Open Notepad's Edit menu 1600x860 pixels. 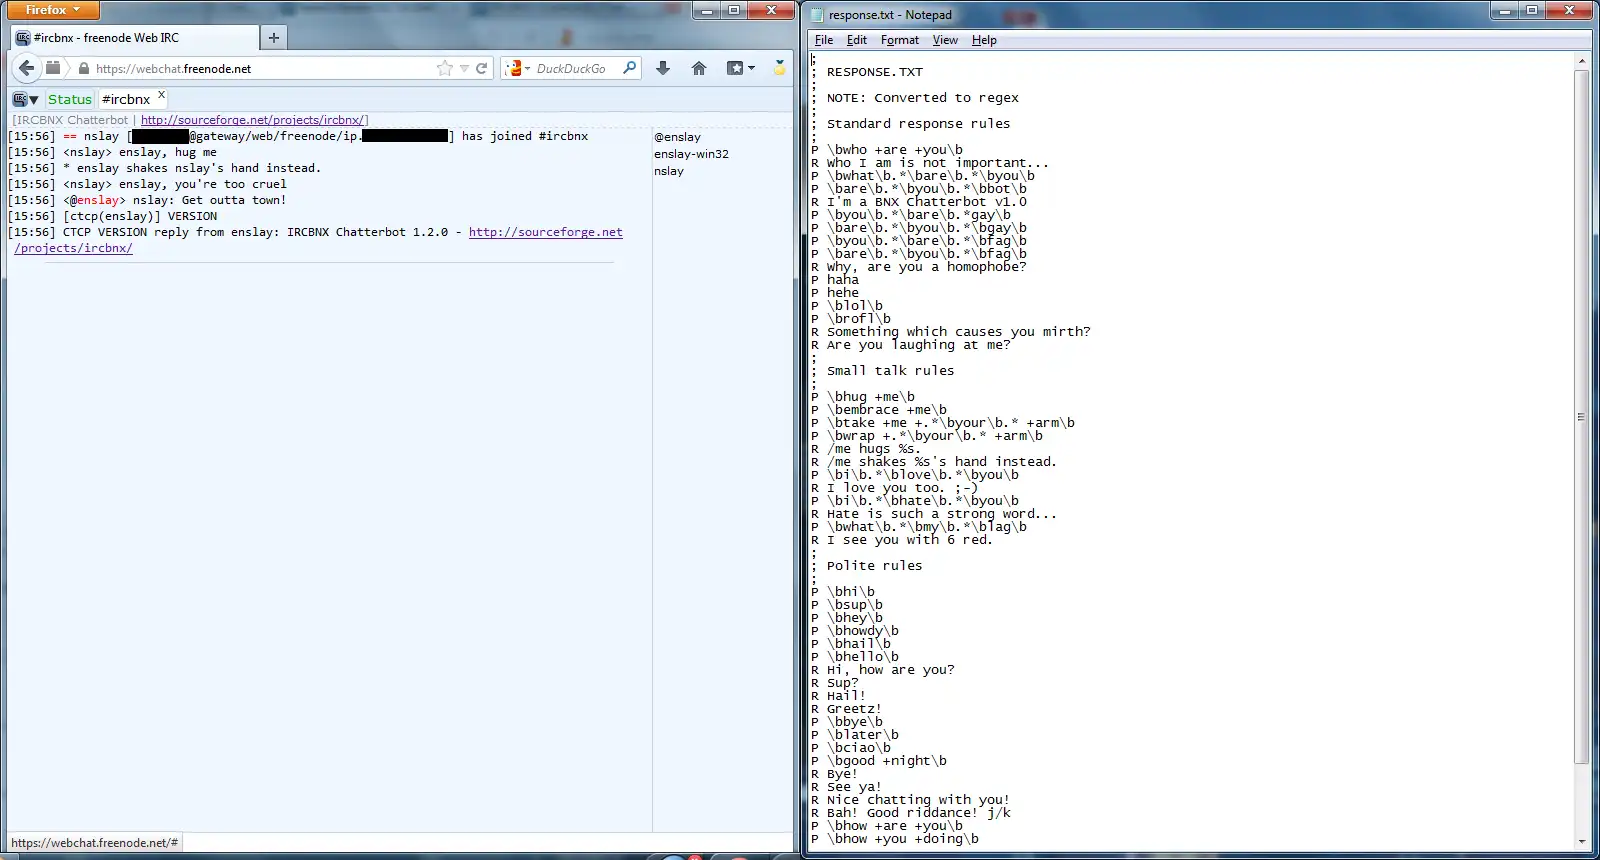857,40
